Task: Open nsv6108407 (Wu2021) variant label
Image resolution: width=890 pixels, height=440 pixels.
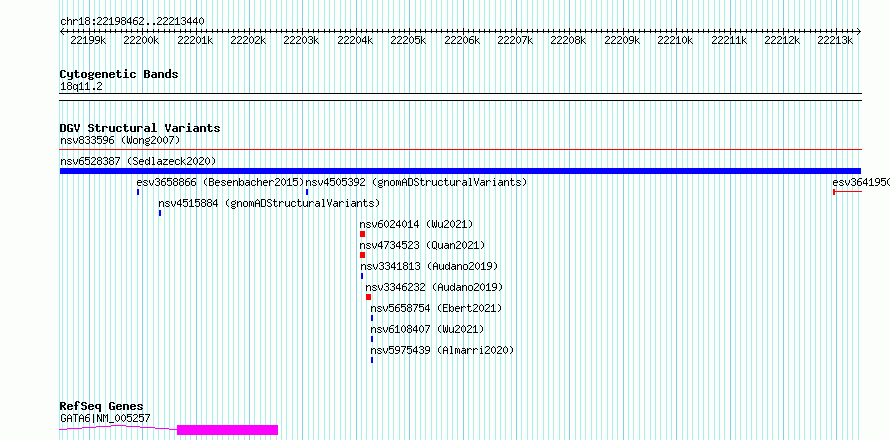Action: coord(427,329)
